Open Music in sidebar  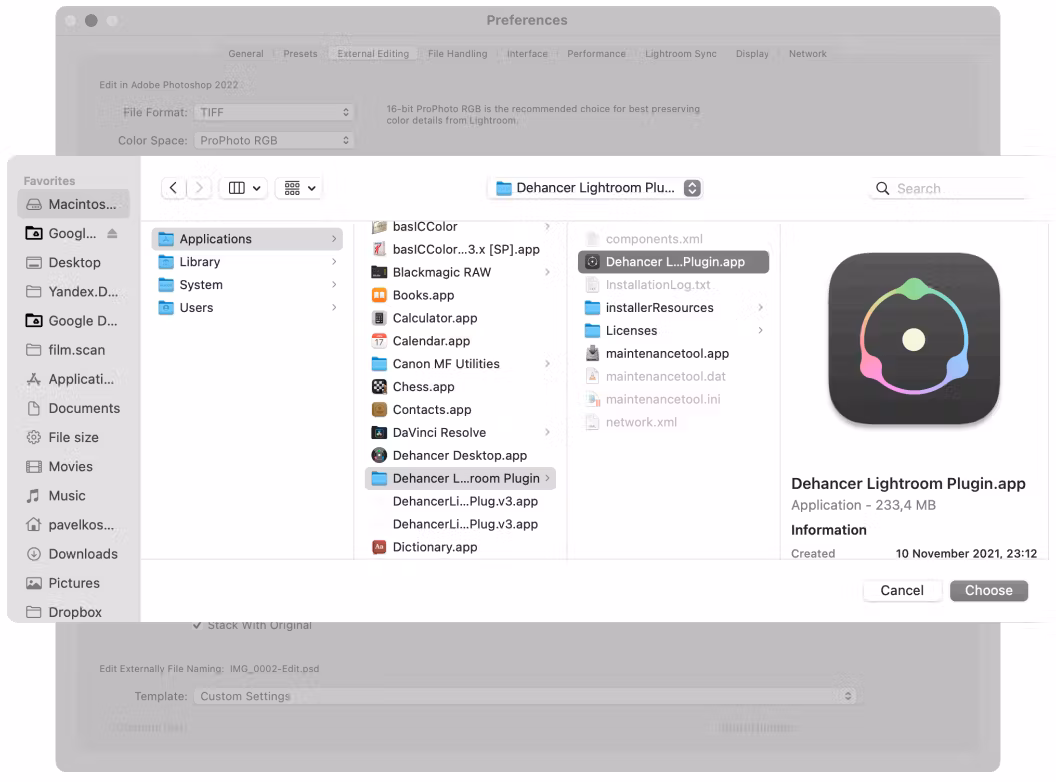(x=73, y=496)
